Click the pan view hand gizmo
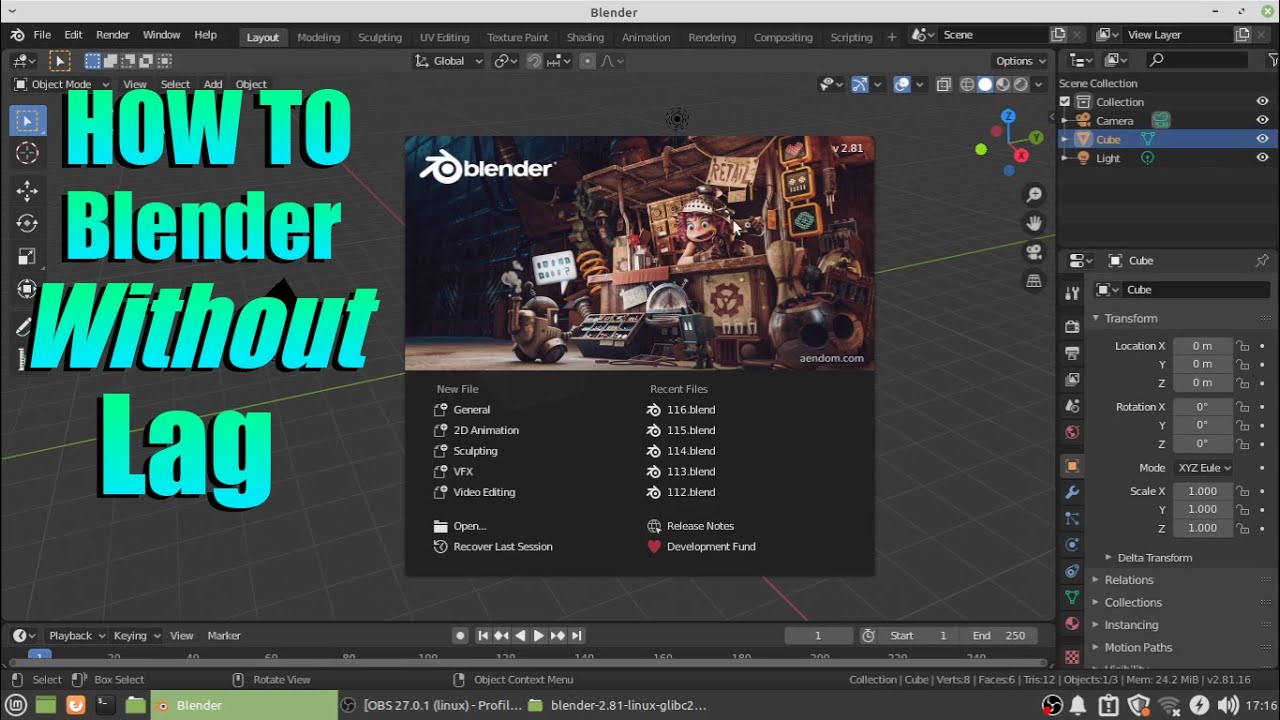The height and width of the screenshot is (720, 1280). (1035, 223)
